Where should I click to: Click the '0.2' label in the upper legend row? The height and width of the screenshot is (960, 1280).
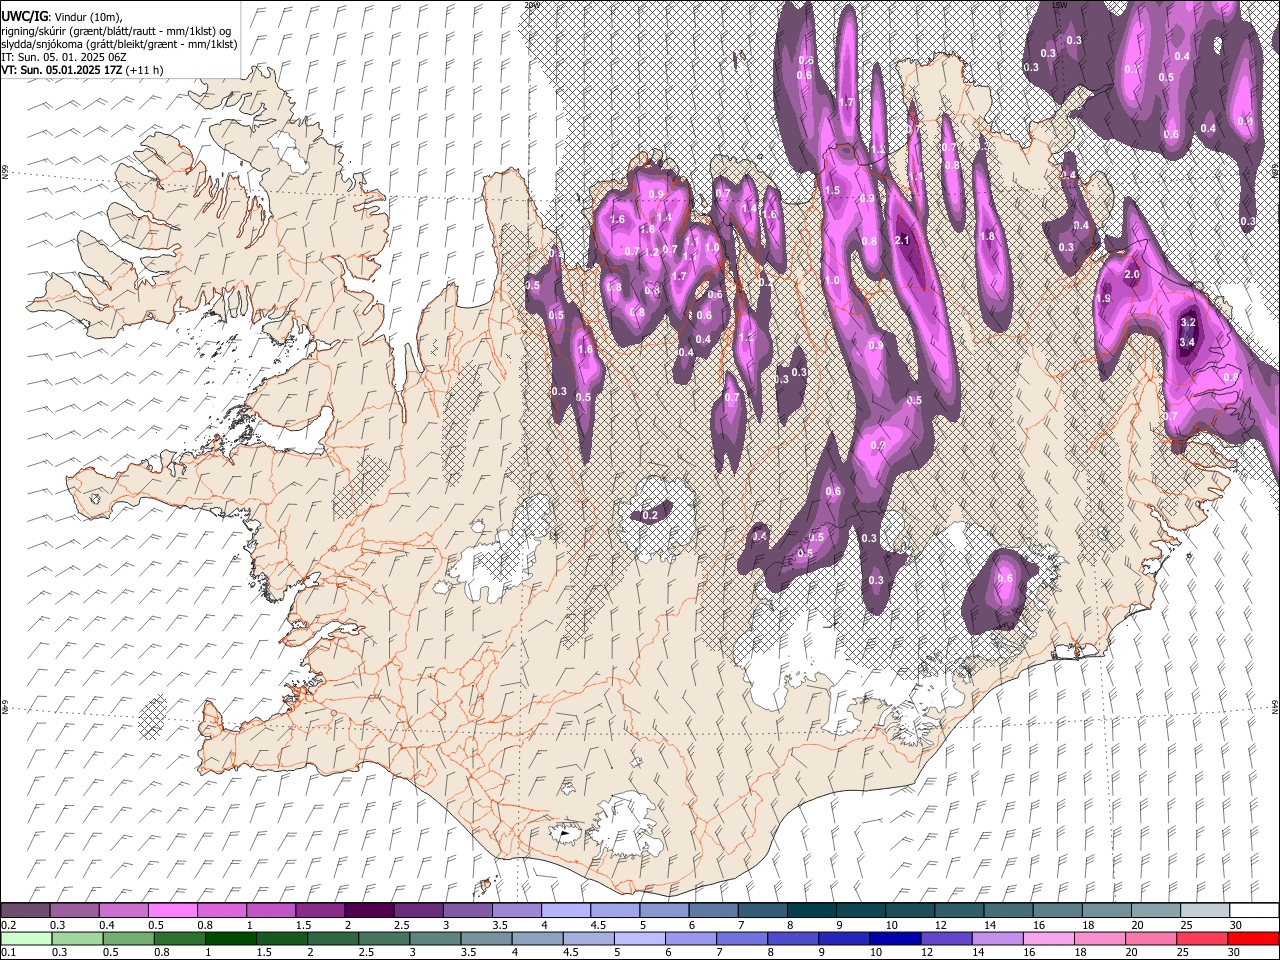click(9, 925)
